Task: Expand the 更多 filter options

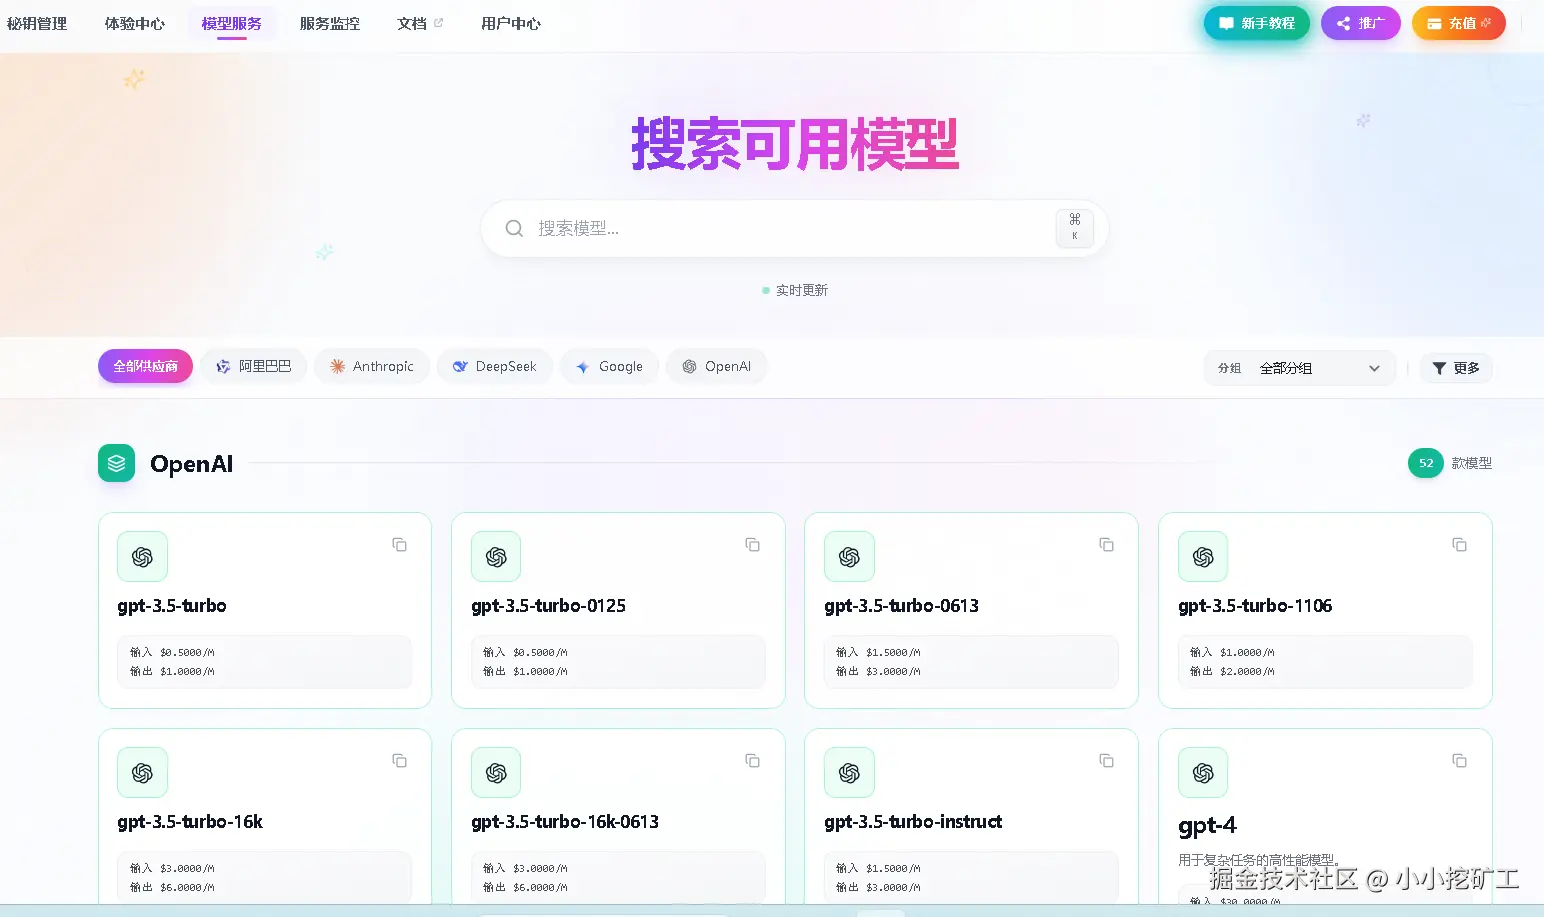Action: (1456, 368)
